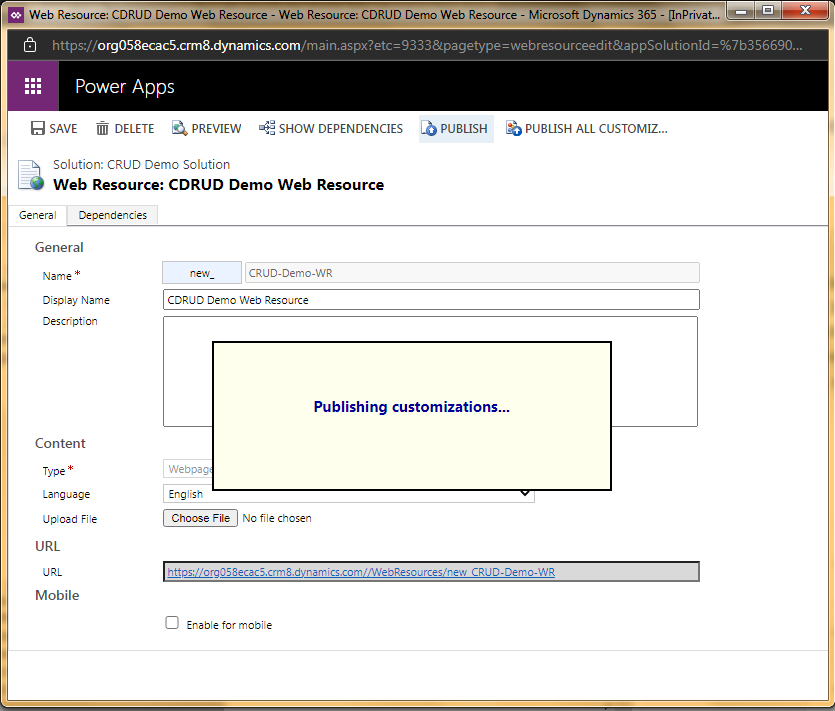835x711 pixels.
Task: Close the browser window
Action: 805,11
